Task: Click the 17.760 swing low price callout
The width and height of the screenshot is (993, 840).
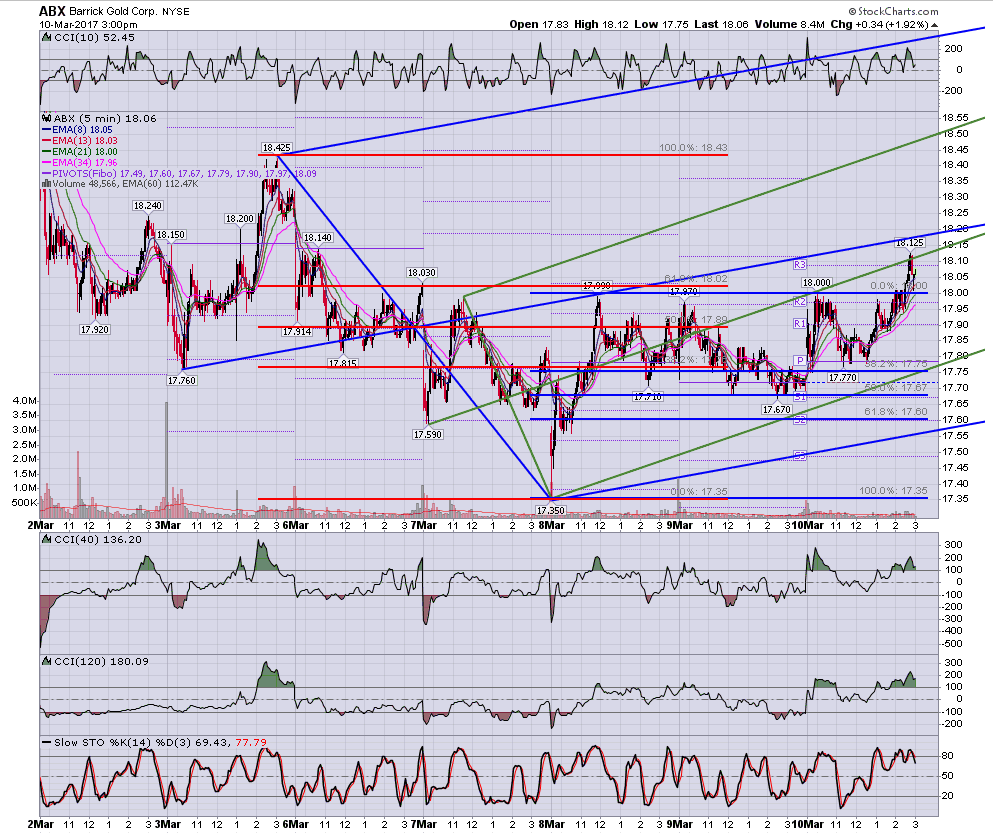Action: pos(182,381)
